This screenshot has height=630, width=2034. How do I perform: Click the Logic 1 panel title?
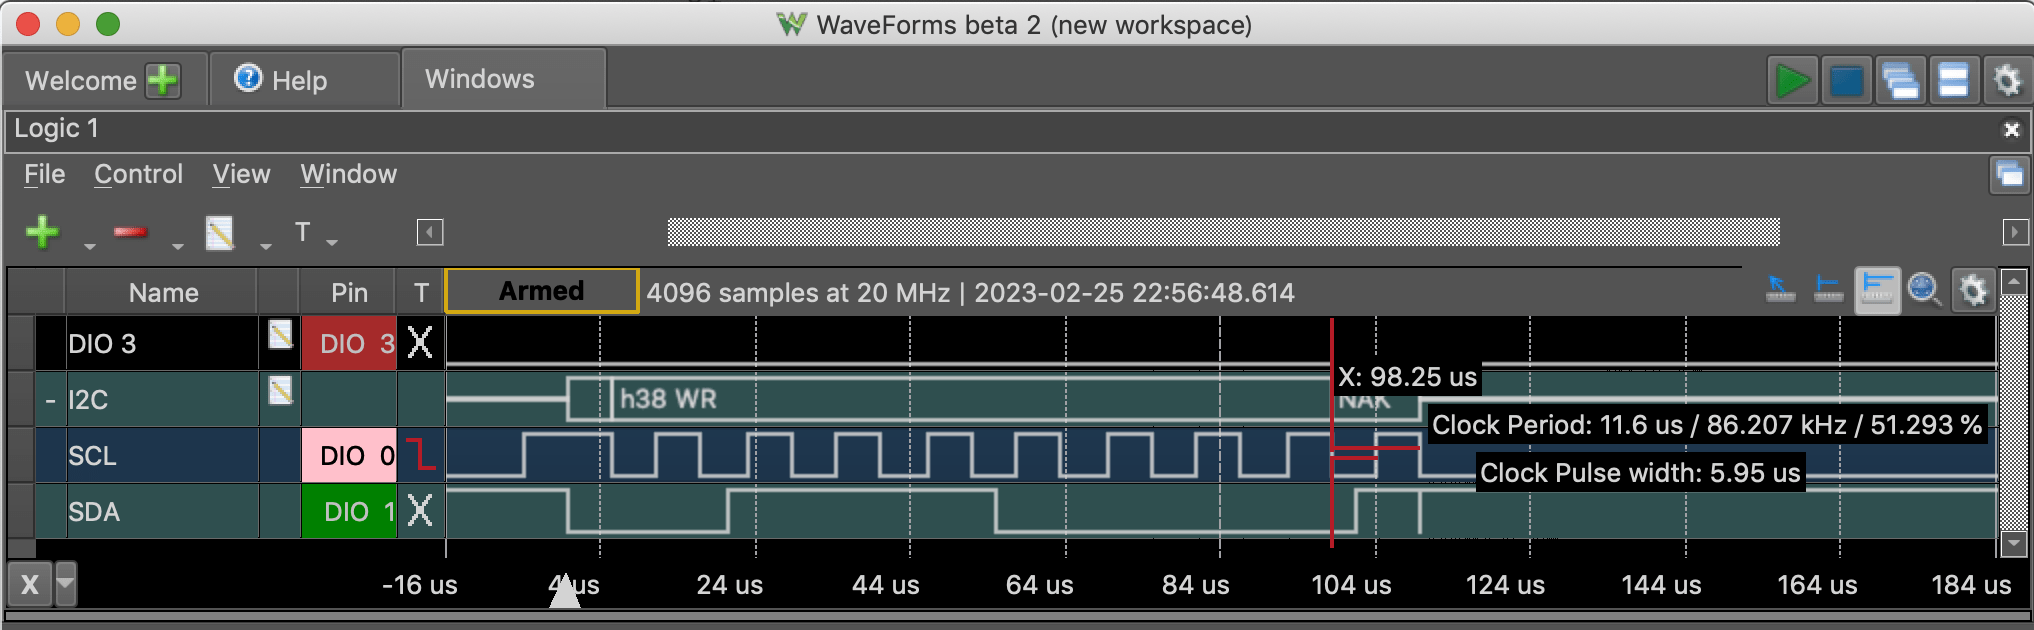coord(56,128)
